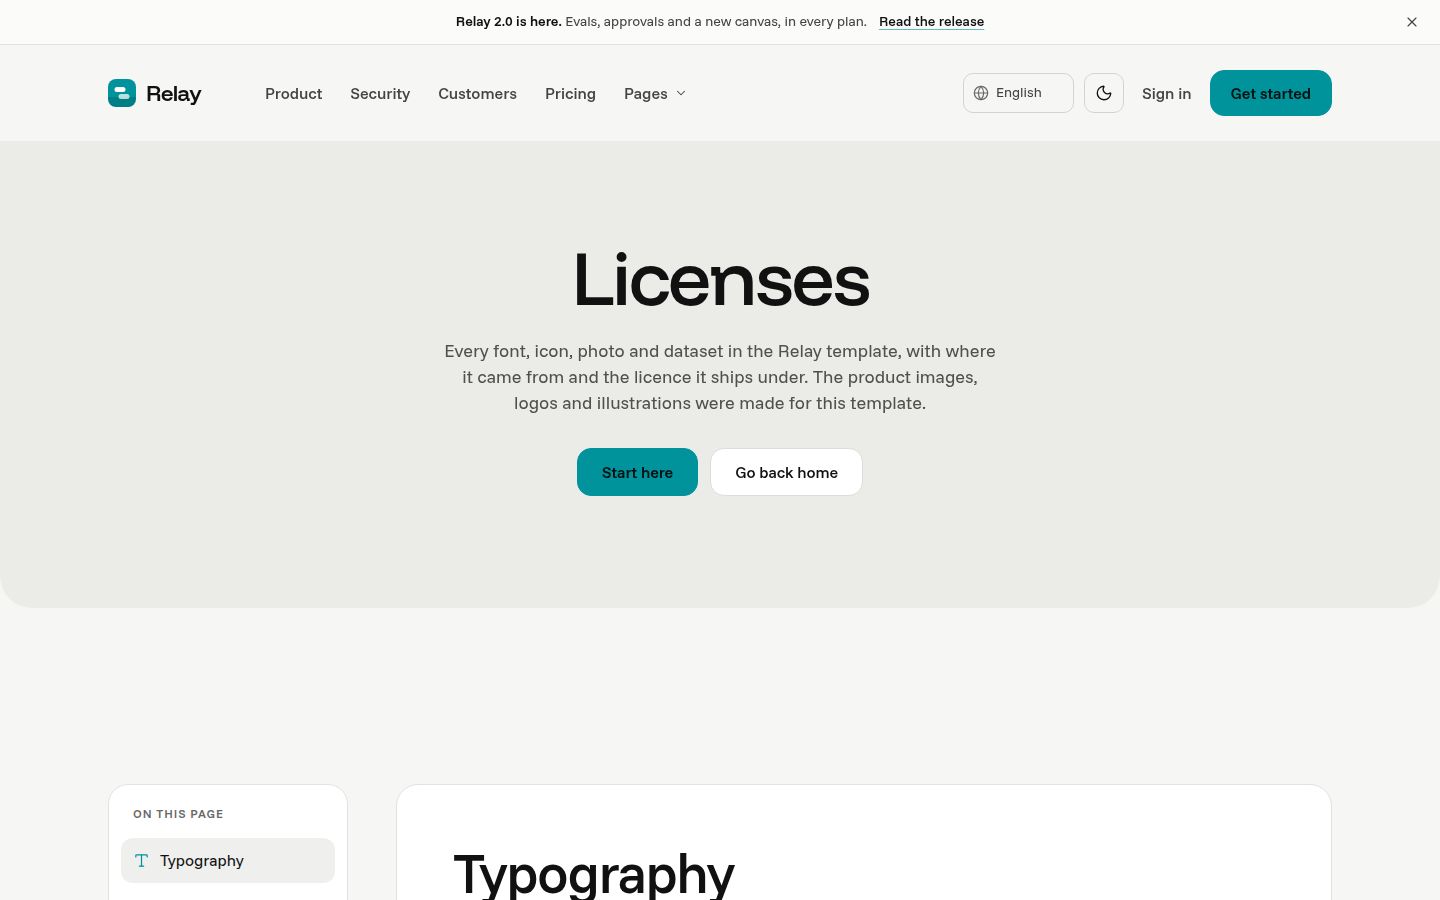
Task: Click the 'Relay 2.0 is here.' text
Action: [x=508, y=21]
